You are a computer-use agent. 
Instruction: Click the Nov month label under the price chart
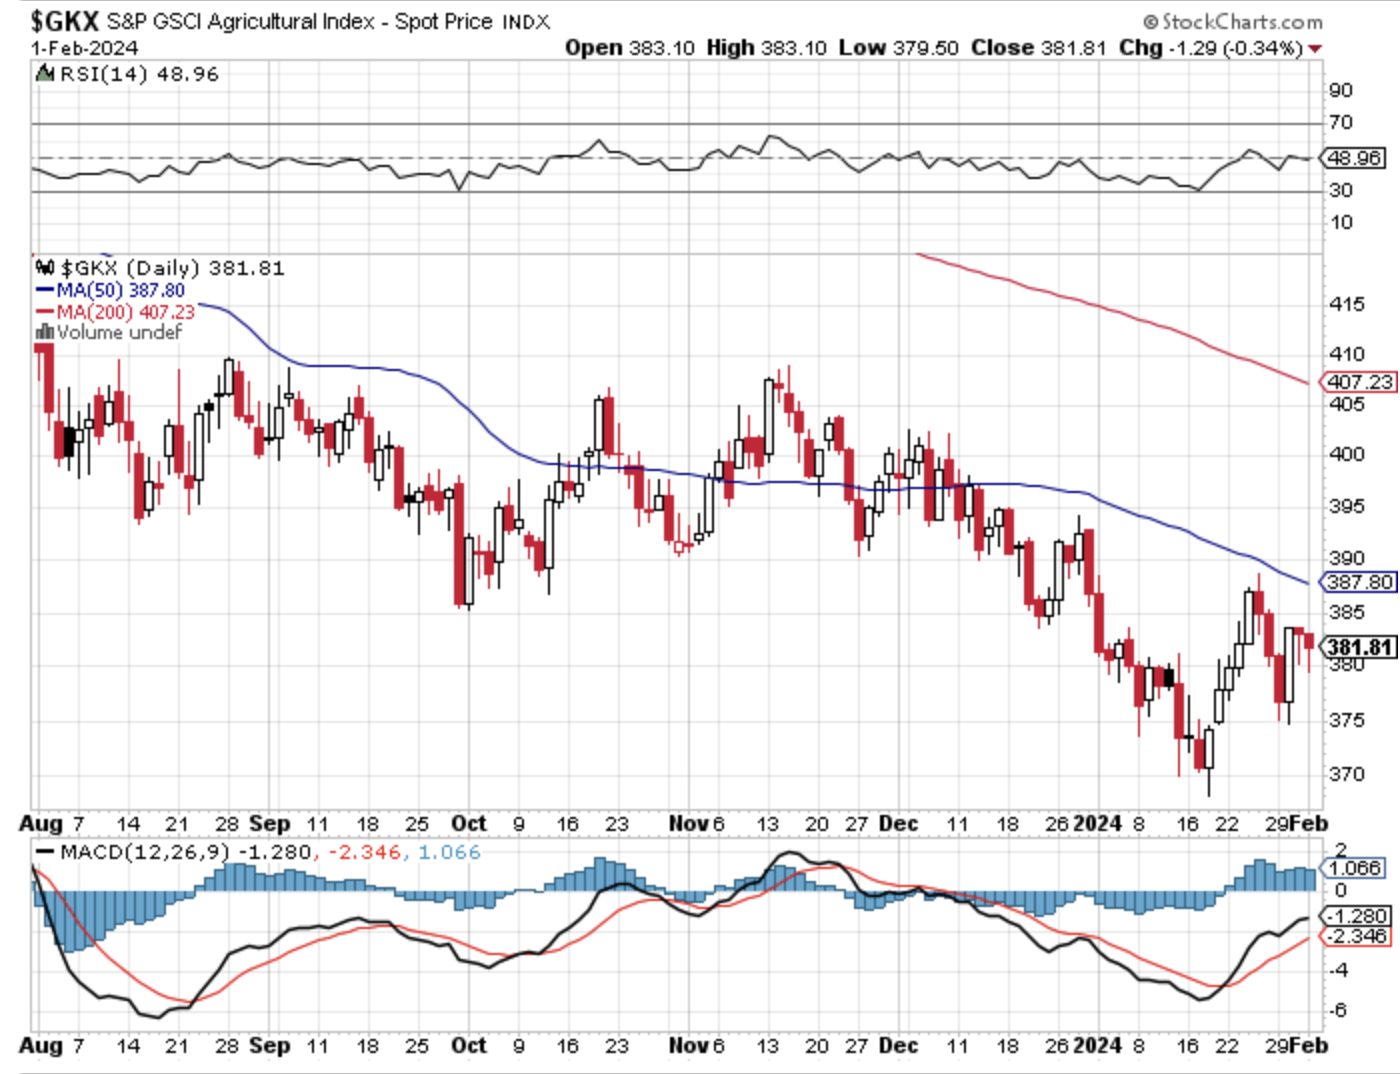click(689, 824)
